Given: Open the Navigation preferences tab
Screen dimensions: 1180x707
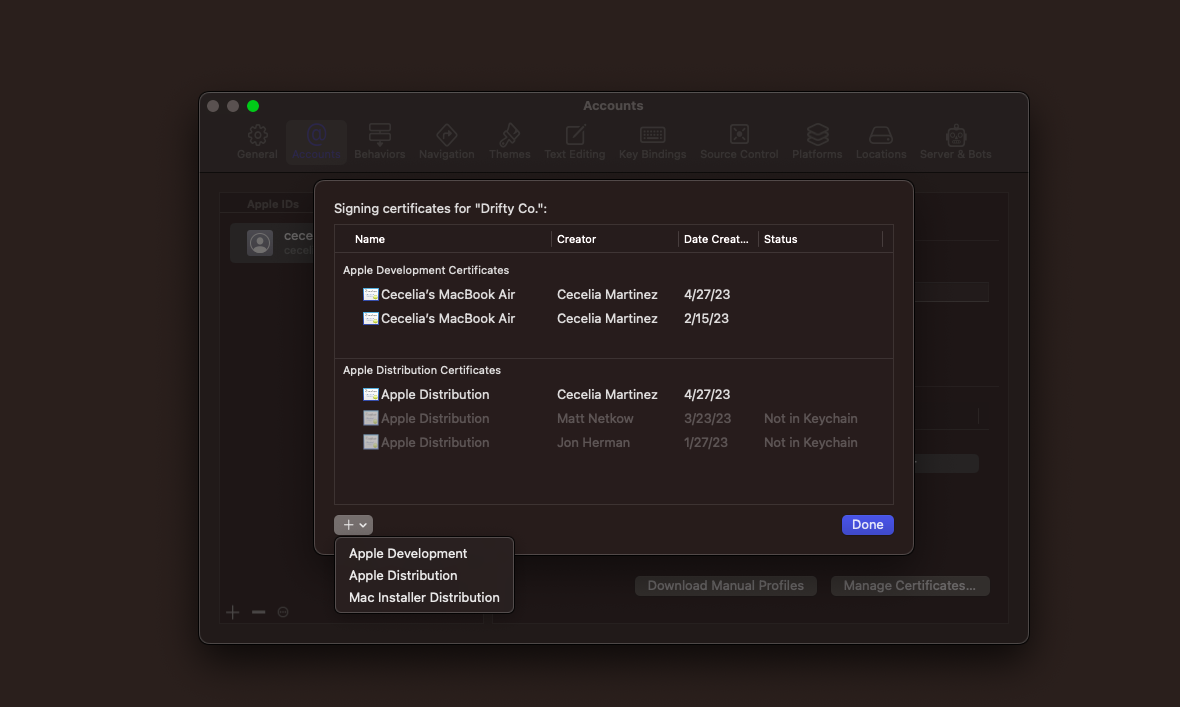Looking at the screenshot, I should click(446, 142).
